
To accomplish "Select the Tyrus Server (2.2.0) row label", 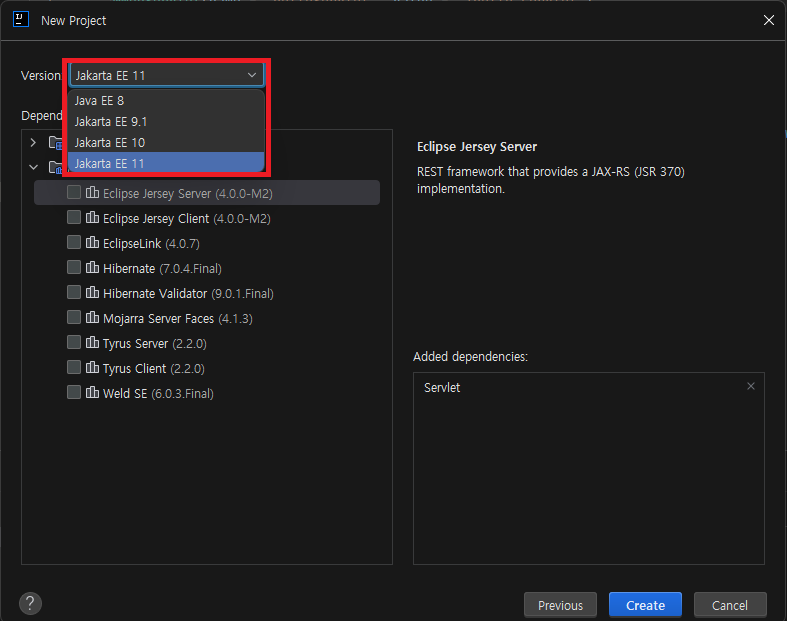I will click(155, 344).
